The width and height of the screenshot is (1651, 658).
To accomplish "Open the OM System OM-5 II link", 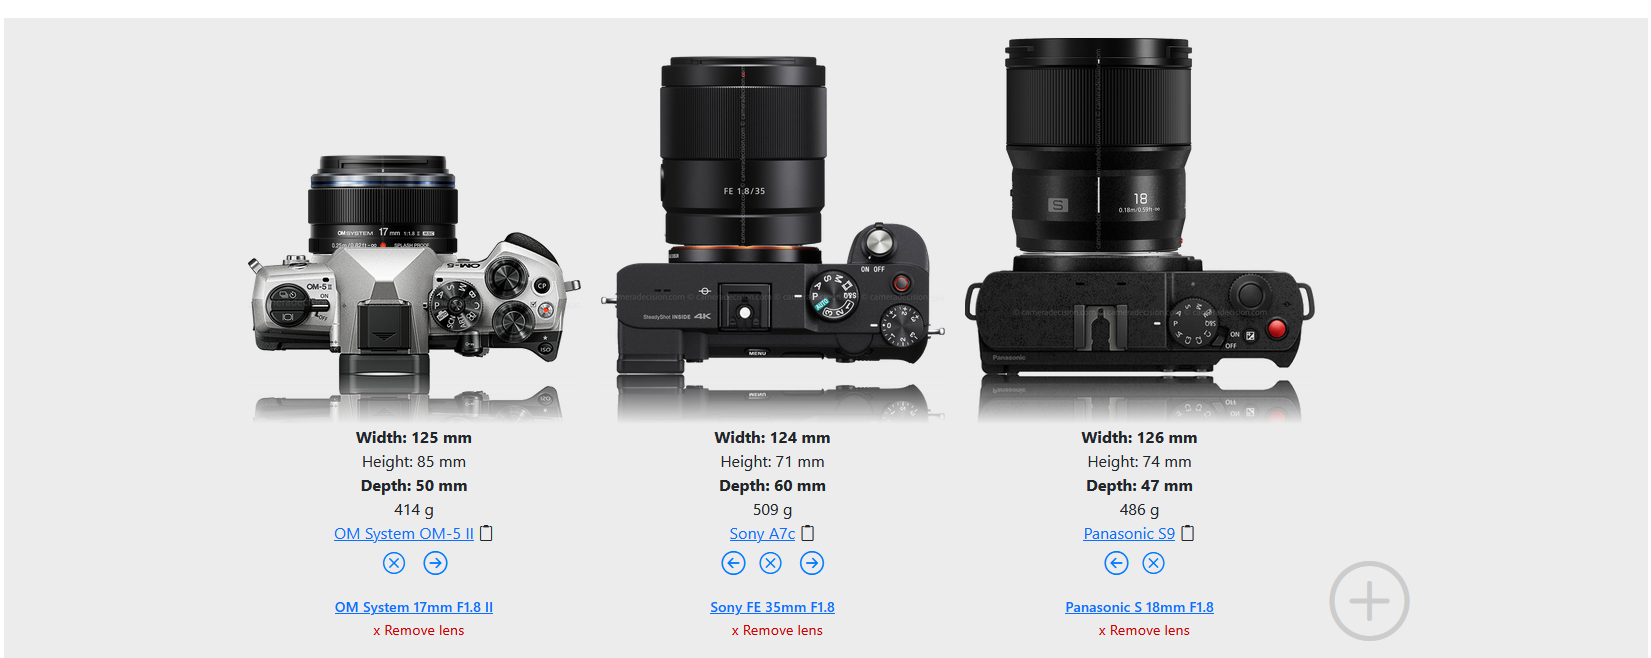I will 404,534.
